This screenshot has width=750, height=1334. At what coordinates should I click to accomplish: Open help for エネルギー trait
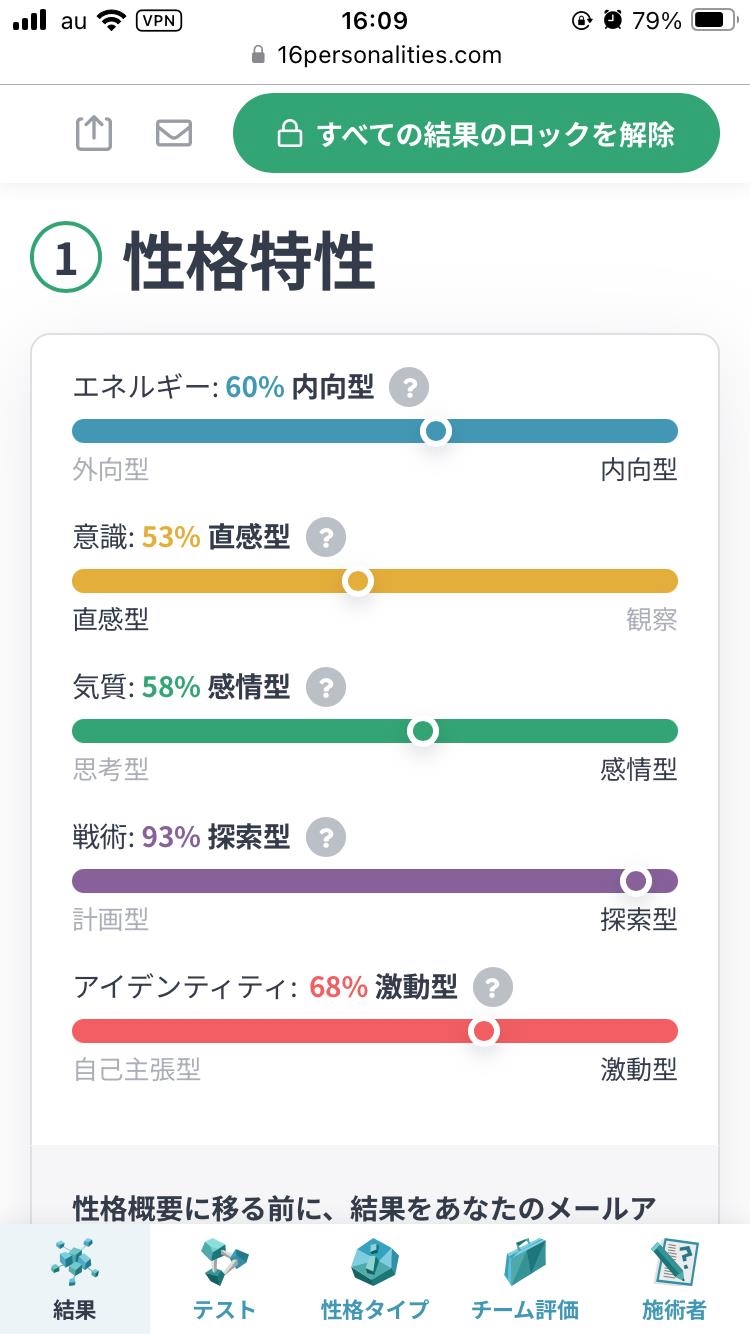click(409, 387)
